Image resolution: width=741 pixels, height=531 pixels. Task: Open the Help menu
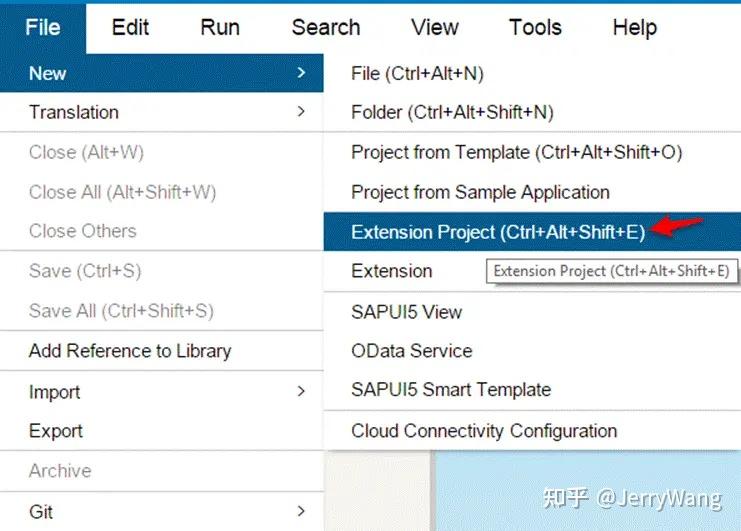click(x=635, y=27)
